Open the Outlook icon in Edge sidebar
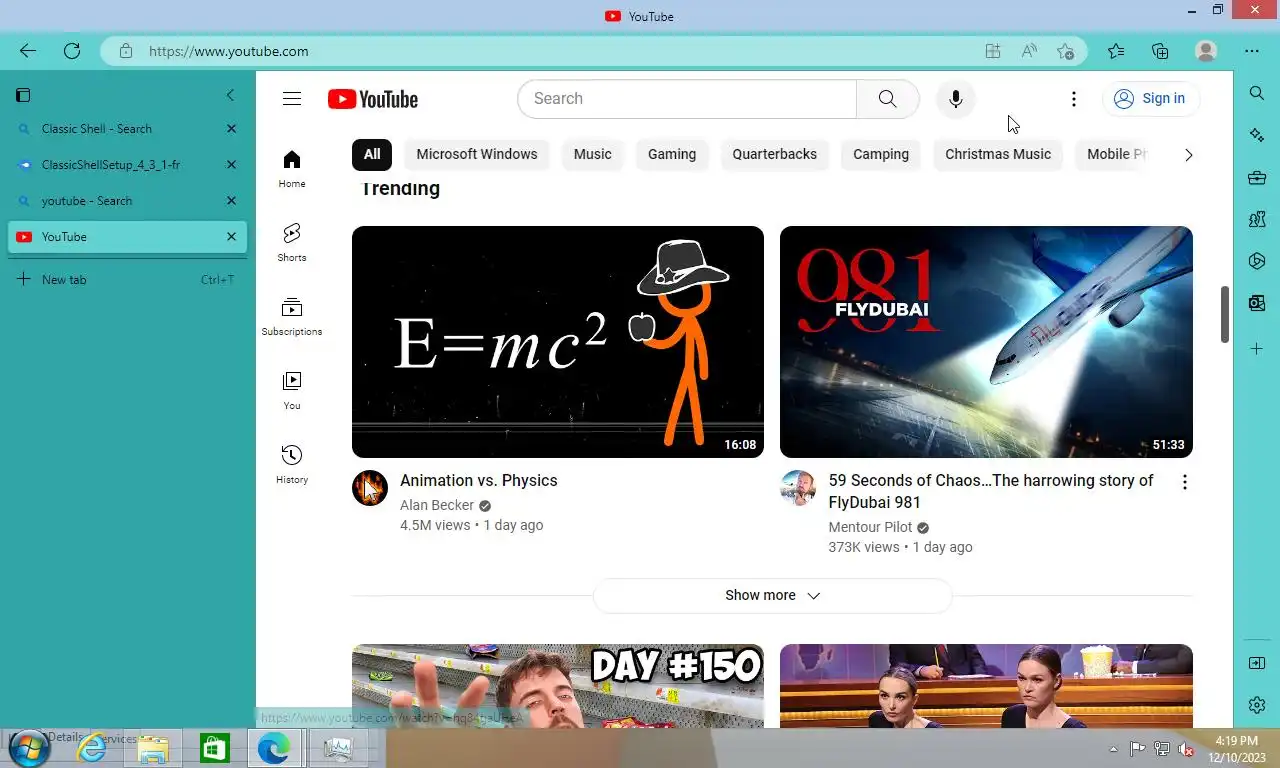Viewport: 1280px width, 768px height. (1257, 303)
